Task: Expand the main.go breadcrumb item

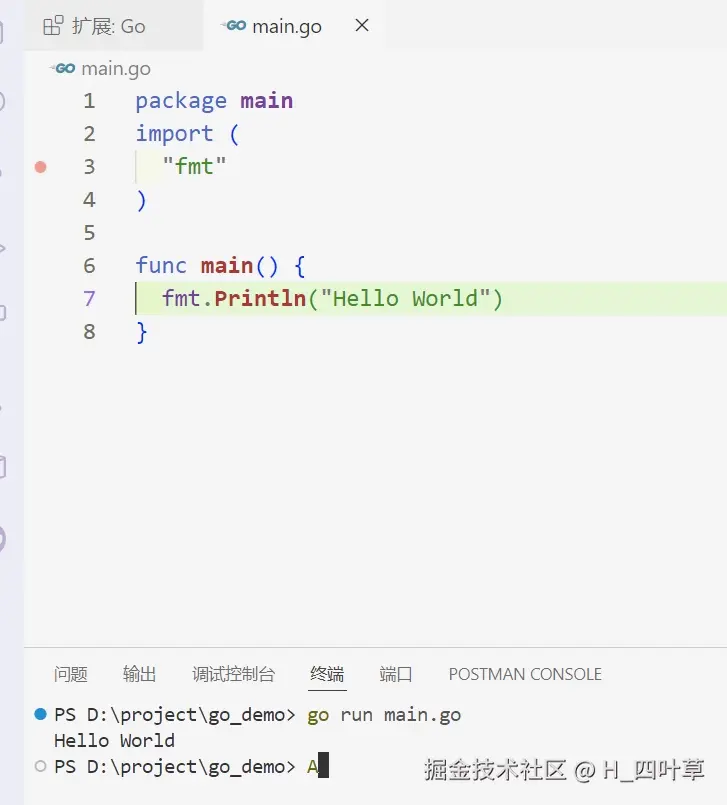Action: (x=115, y=68)
